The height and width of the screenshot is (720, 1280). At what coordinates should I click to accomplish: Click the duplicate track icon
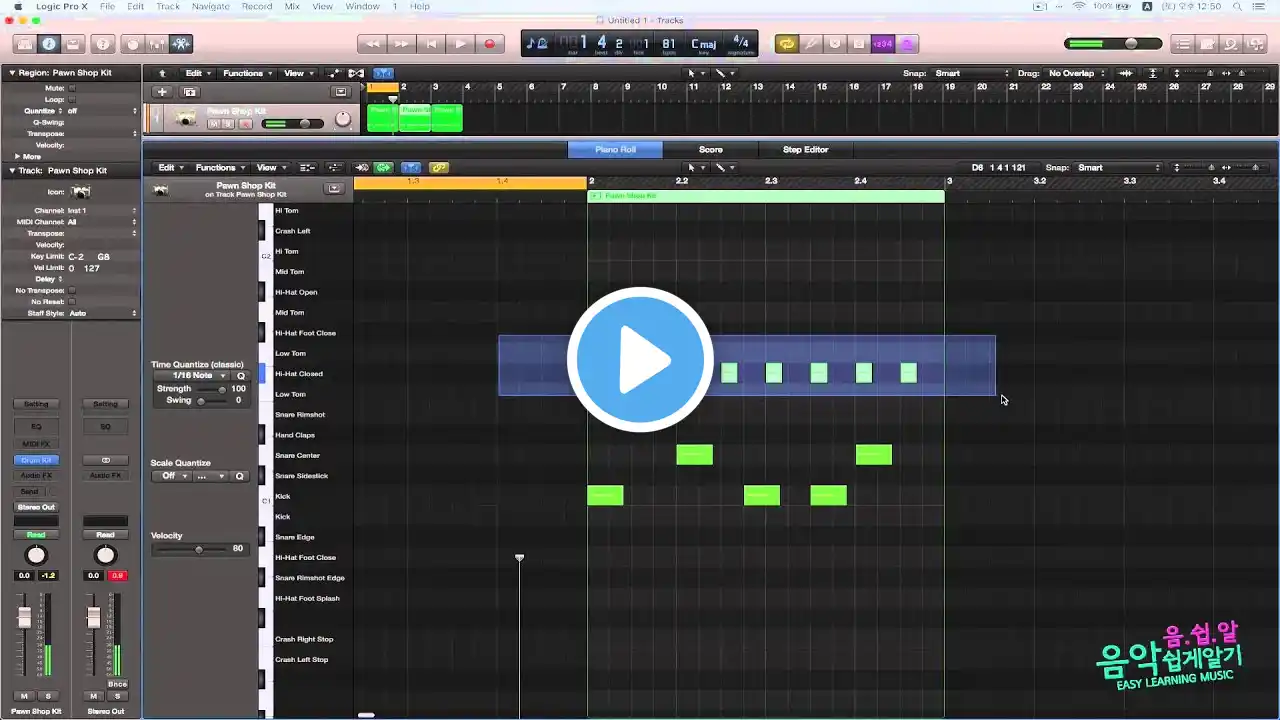click(x=190, y=92)
